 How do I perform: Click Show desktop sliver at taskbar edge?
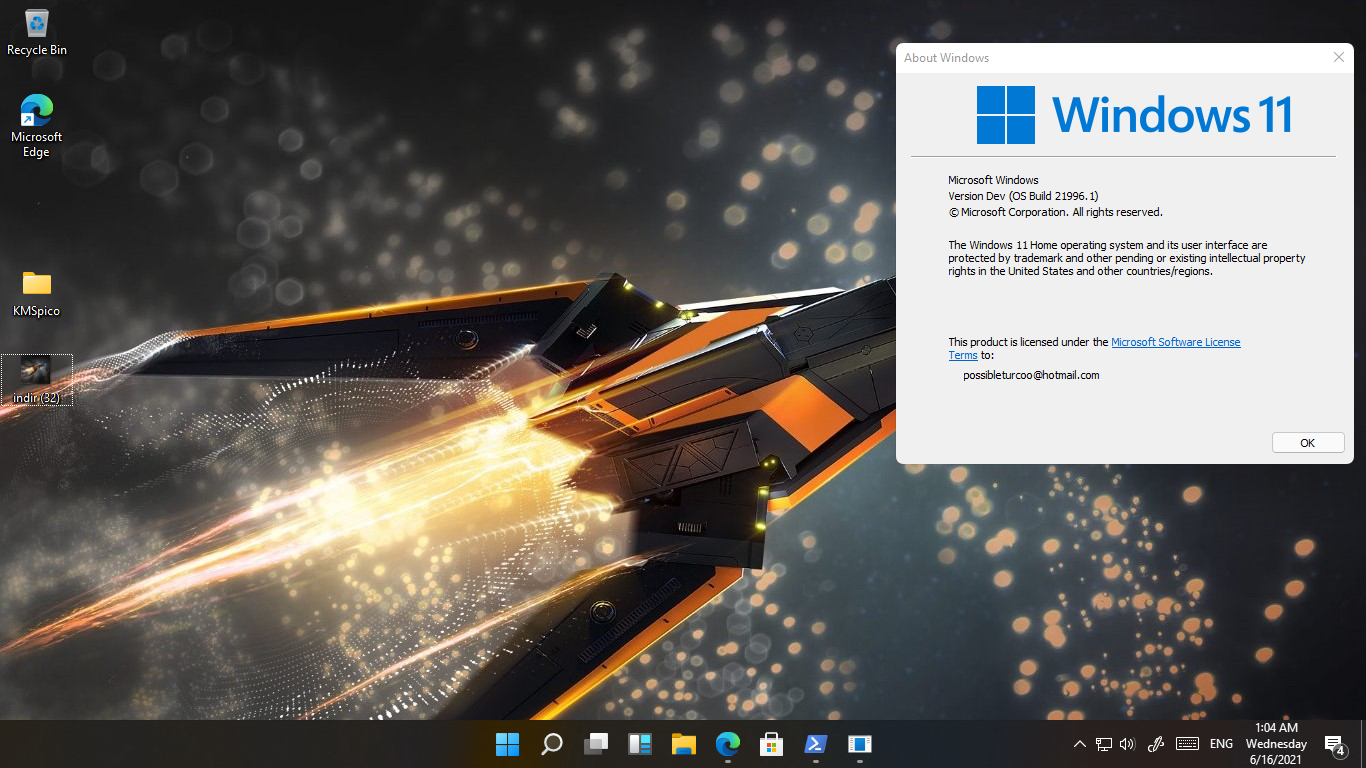click(x=1362, y=744)
